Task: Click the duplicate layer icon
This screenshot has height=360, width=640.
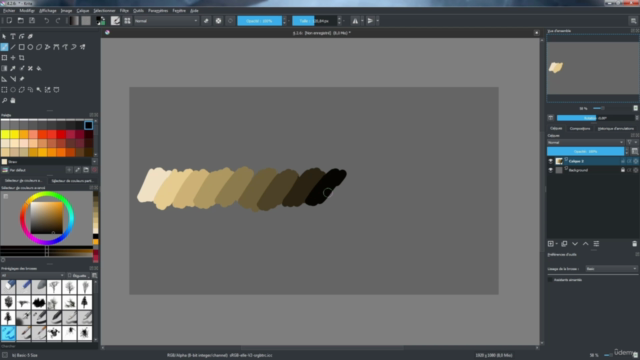Action: [564, 244]
